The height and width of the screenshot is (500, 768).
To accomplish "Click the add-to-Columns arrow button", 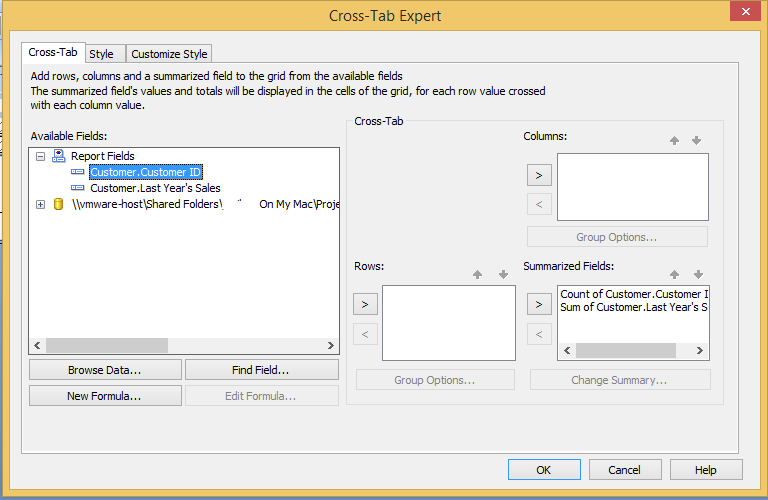I will tap(539, 176).
